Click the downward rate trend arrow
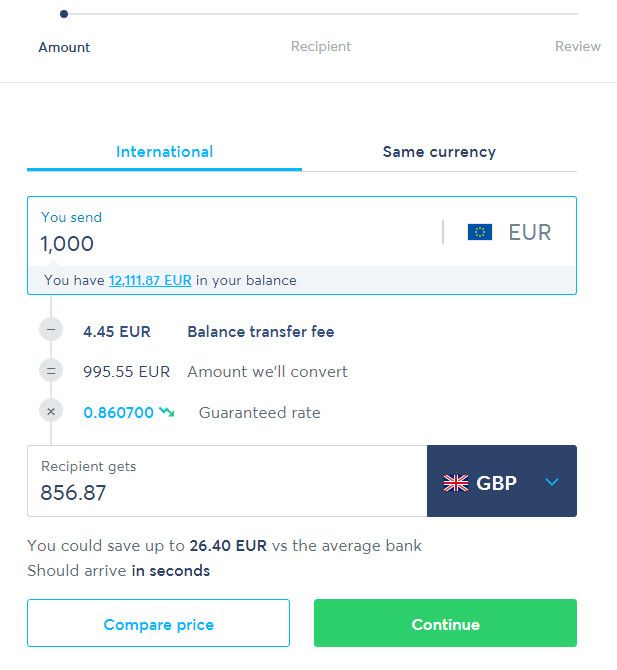Viewport: 617px width, 670px height. click(166, 412)
